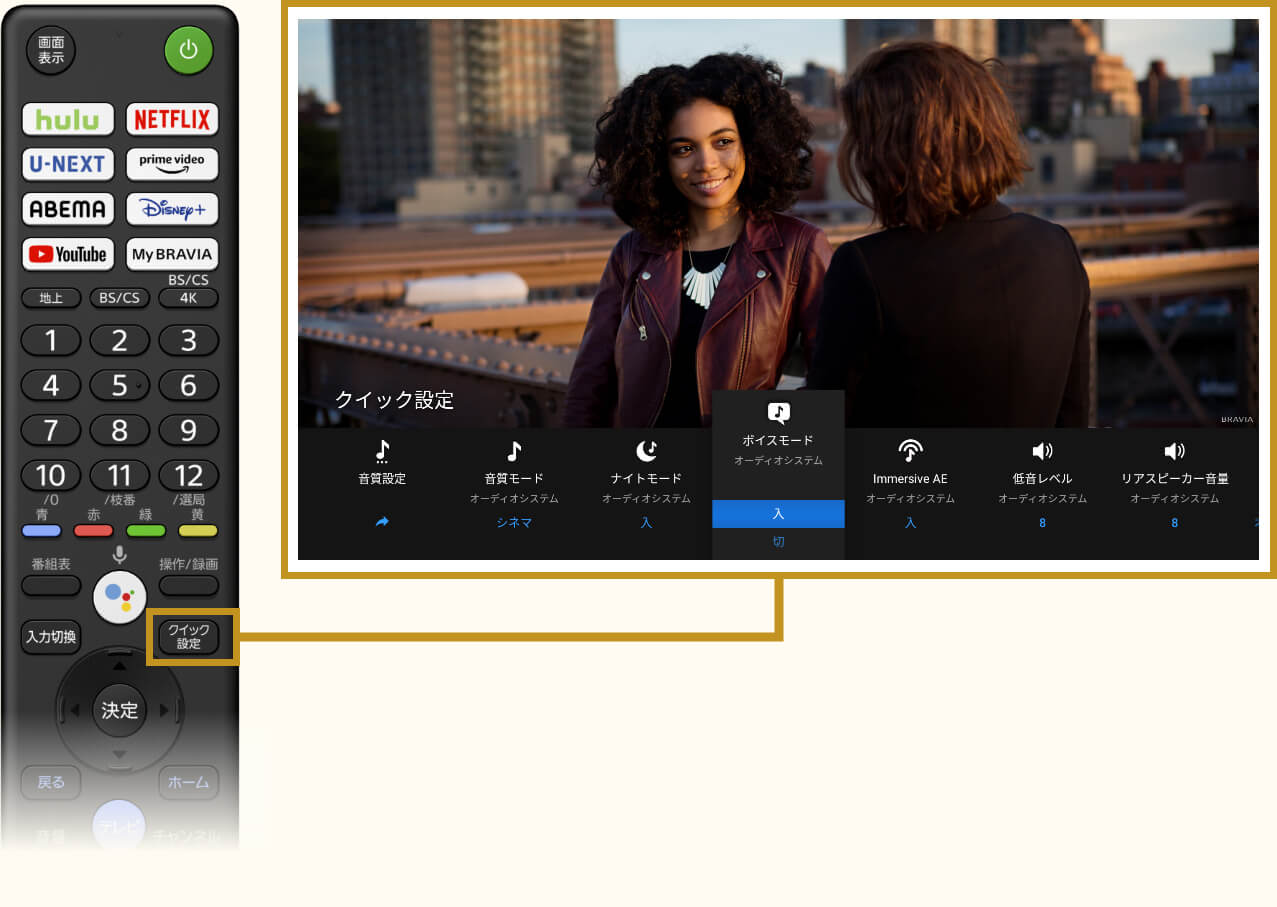The height and width of the screenshot is (907, 1277).
Task: Select the 音質モード music note icon
Action: (x=514, y=452)
